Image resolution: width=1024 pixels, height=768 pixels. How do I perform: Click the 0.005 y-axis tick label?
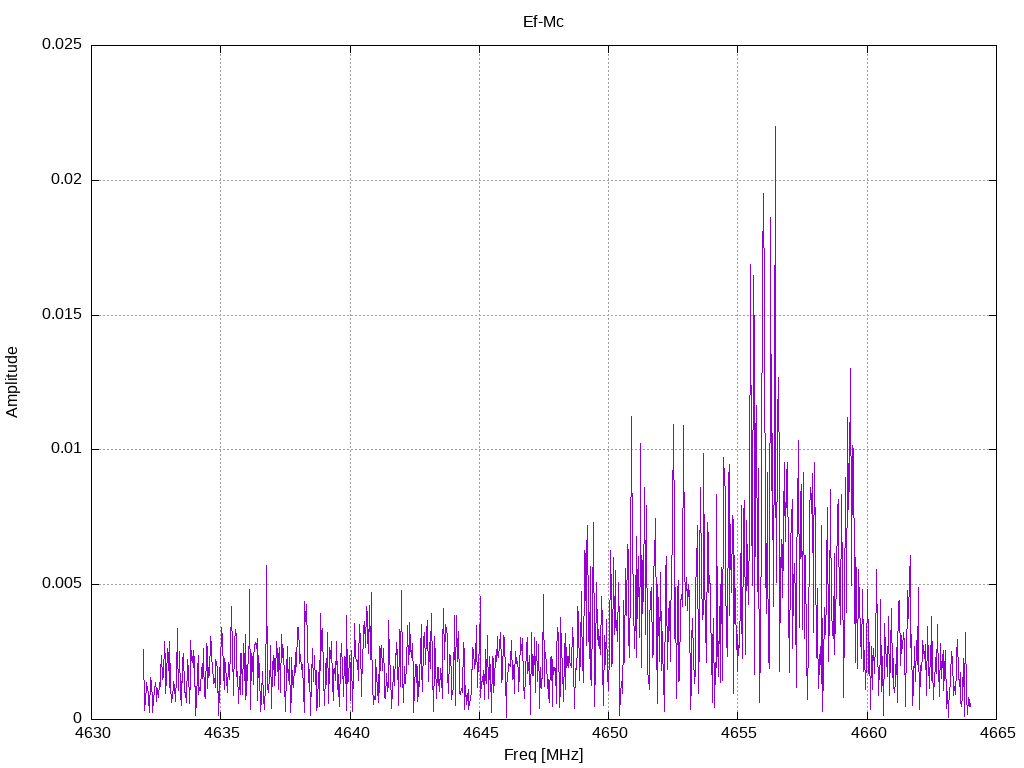tap(61, 584)
